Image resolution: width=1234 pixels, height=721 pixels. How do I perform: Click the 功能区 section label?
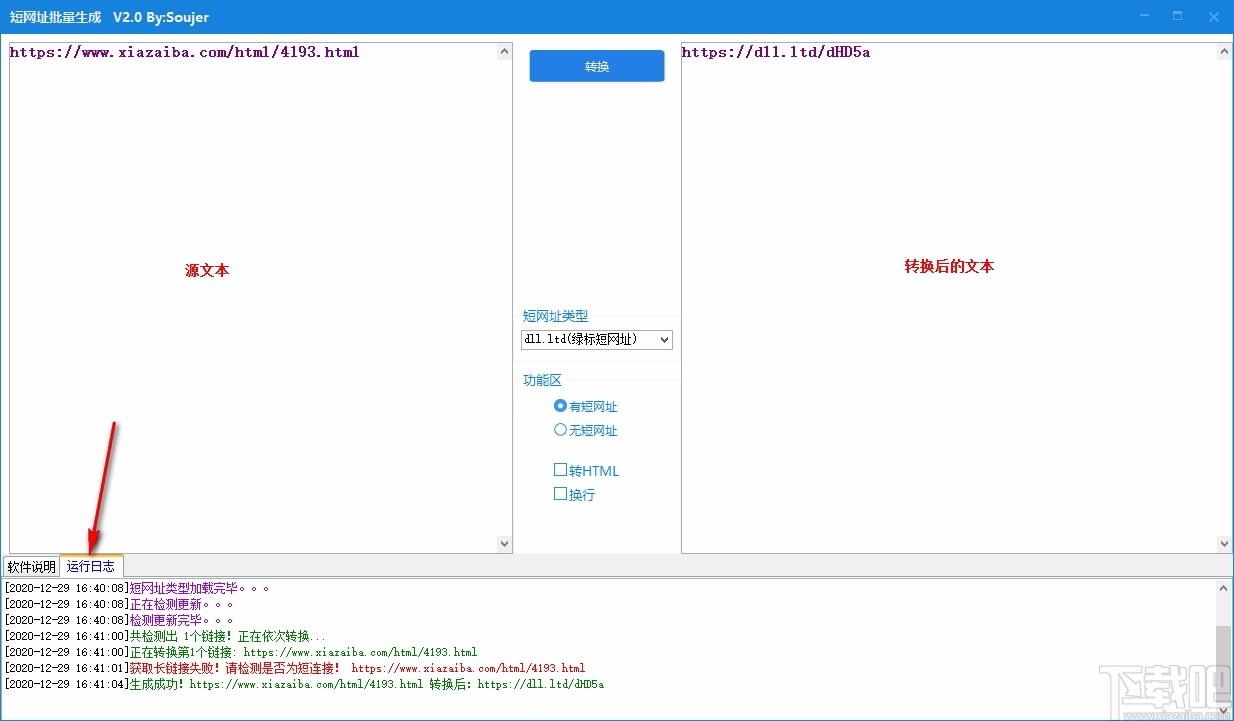point(543,380)
